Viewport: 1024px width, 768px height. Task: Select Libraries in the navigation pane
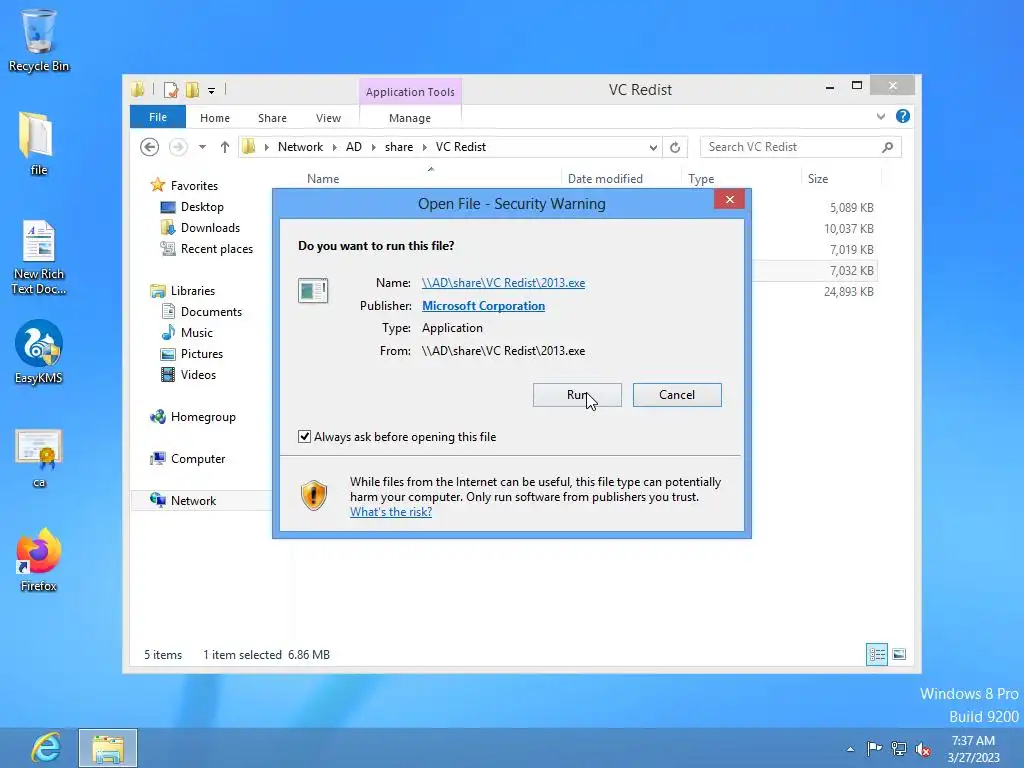point(183,291)
